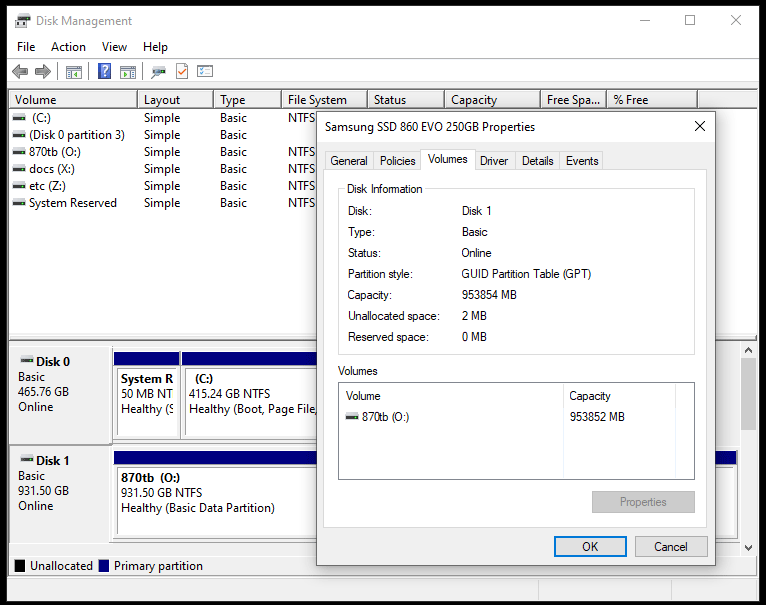766x605 pixels.
Task: Open the File menu
Action: 26,47
